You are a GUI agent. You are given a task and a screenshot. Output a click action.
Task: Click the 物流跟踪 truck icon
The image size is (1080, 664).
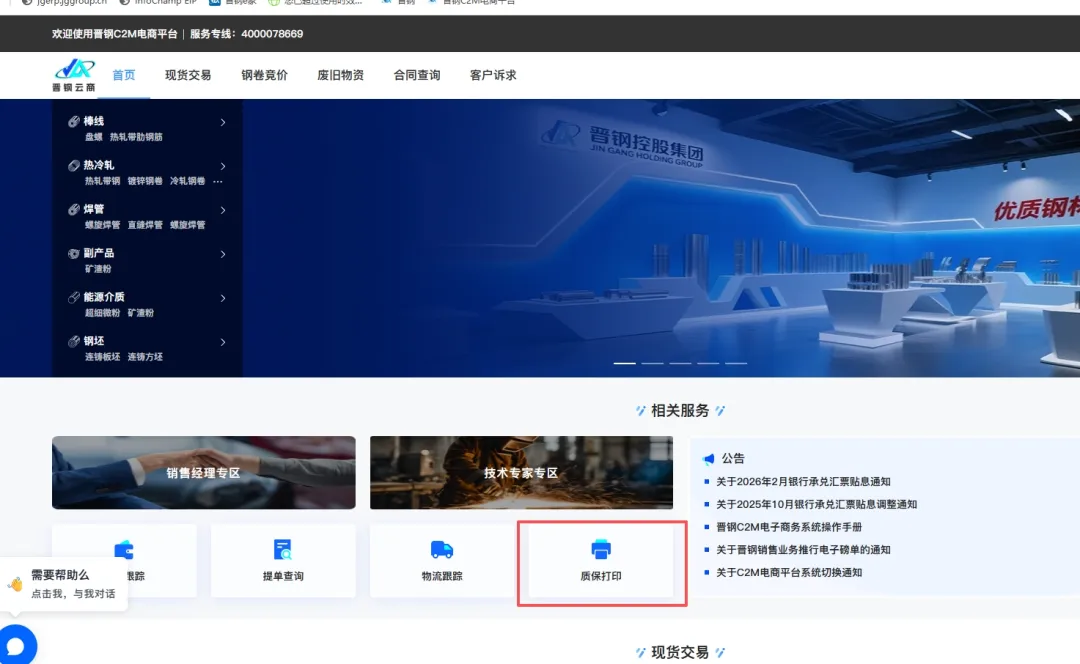(442, 550)
